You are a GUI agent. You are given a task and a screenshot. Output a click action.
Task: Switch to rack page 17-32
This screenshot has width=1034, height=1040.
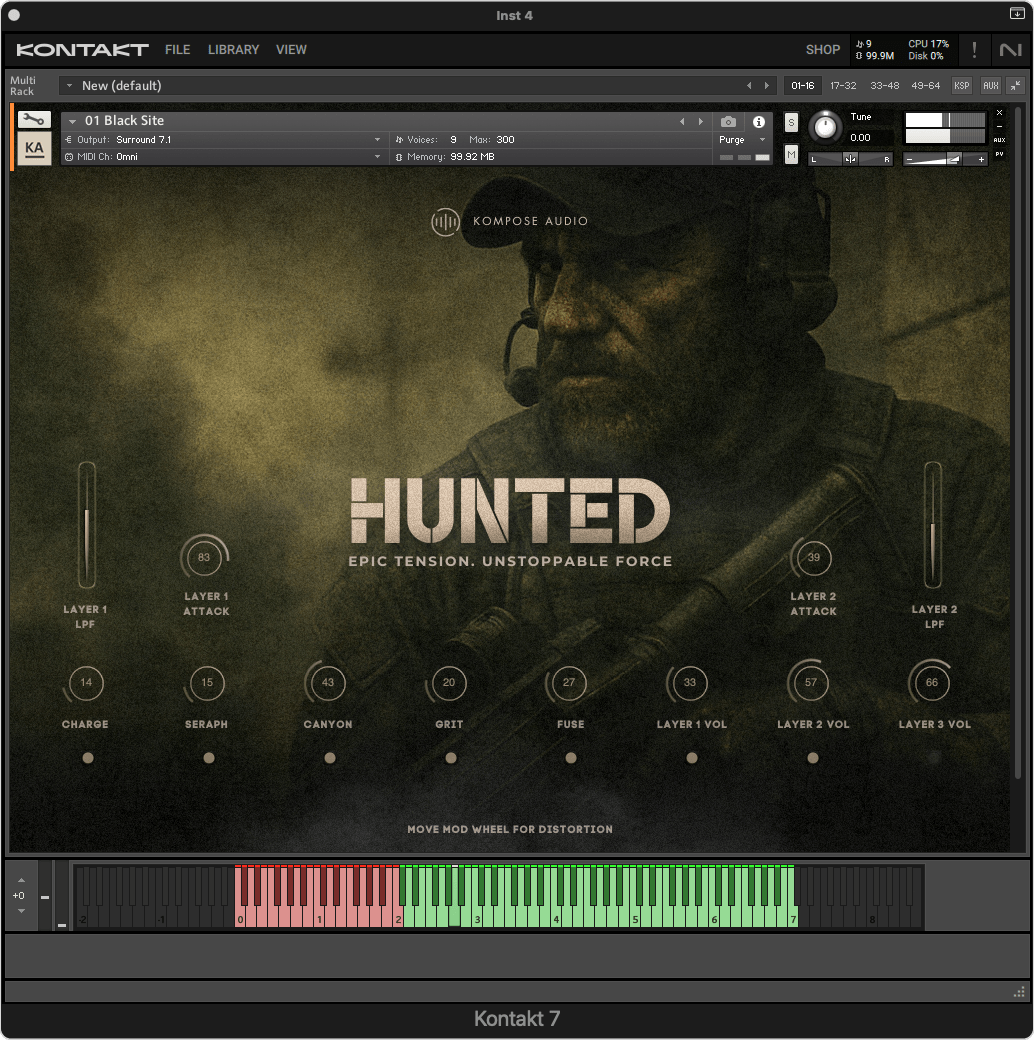[x=843, y=86]
